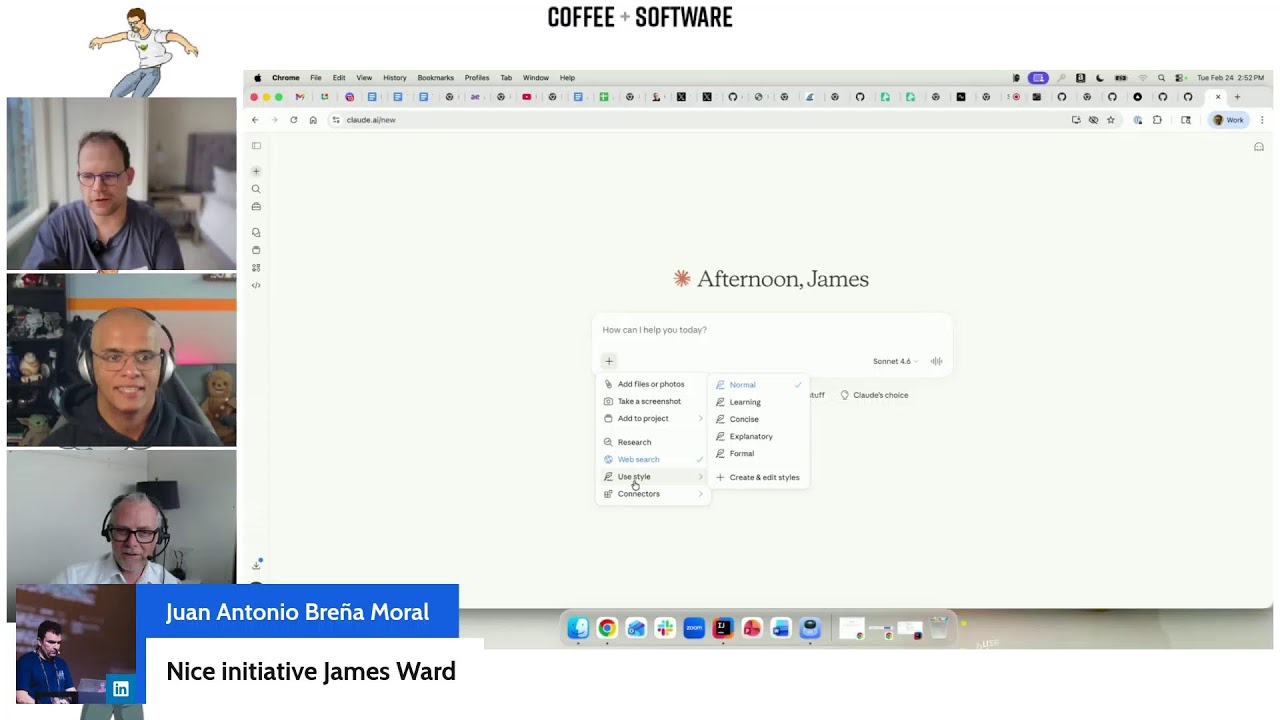Open Sonnet 4.6 model selector

895,361
